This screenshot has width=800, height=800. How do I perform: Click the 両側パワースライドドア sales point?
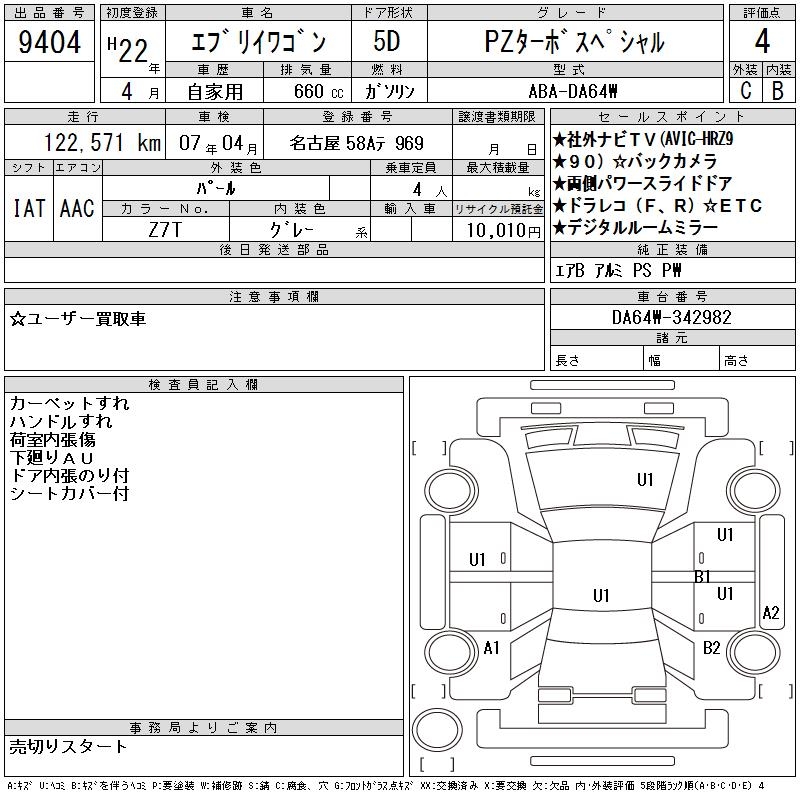click(642, 183)
